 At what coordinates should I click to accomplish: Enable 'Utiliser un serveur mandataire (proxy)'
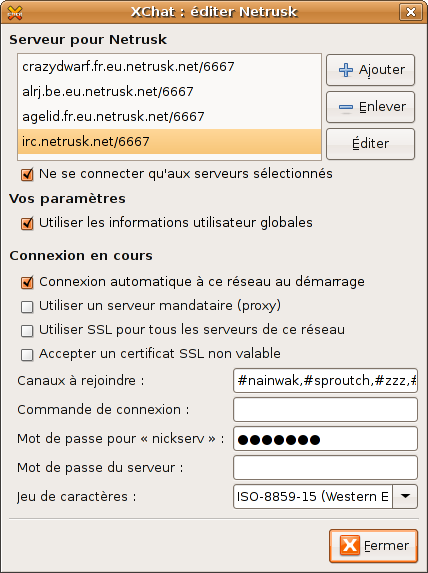tap(27, 307)
